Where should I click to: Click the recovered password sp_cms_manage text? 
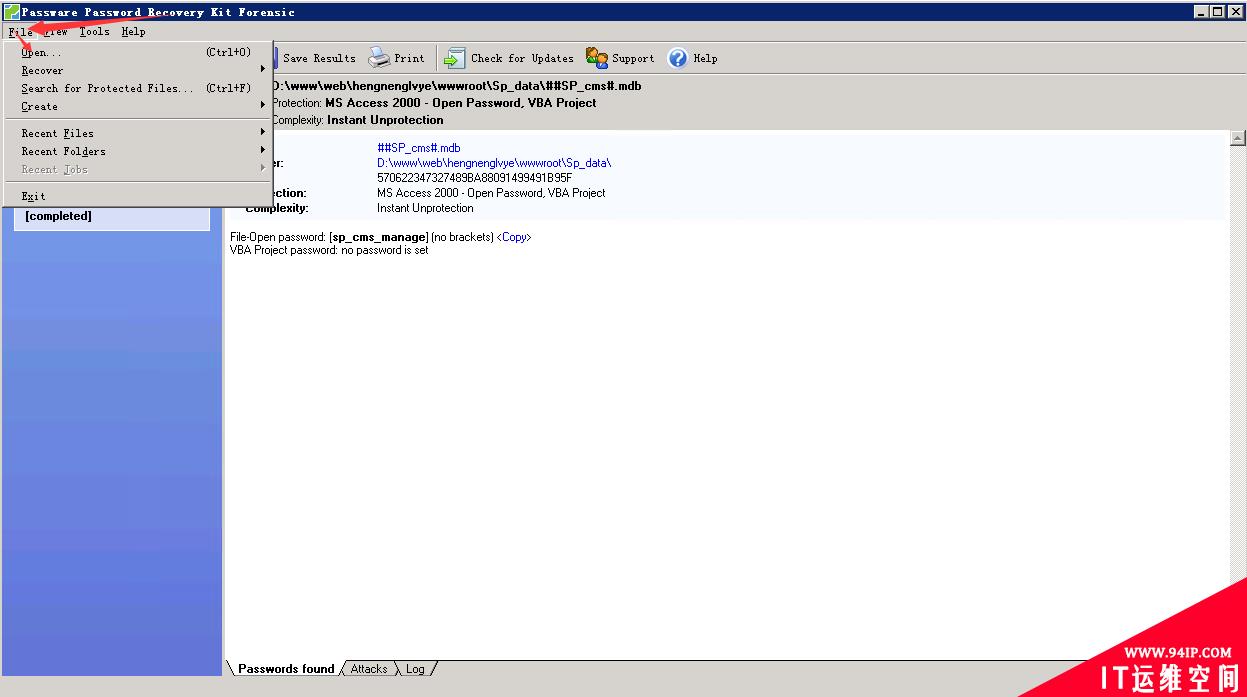point(379,237)
